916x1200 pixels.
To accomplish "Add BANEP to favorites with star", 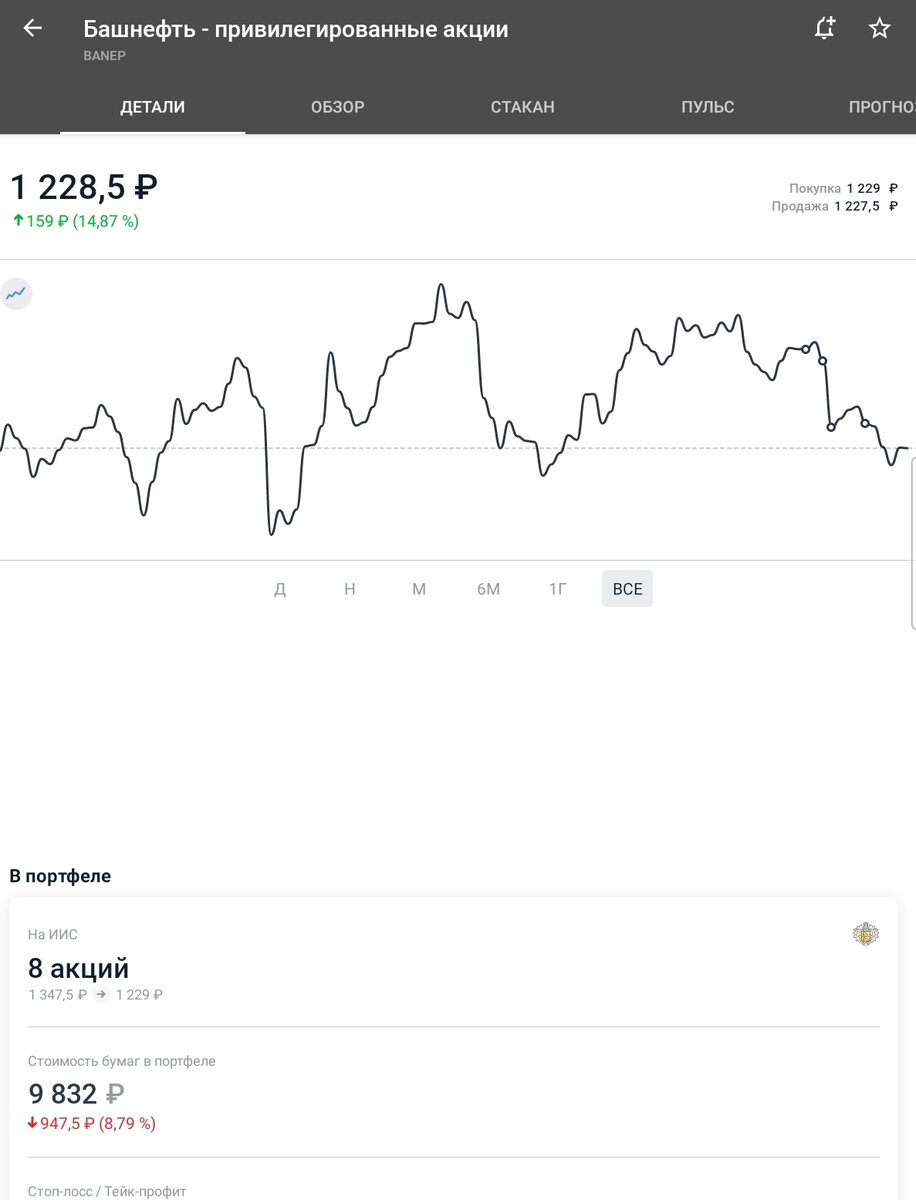I will point(879,28).
